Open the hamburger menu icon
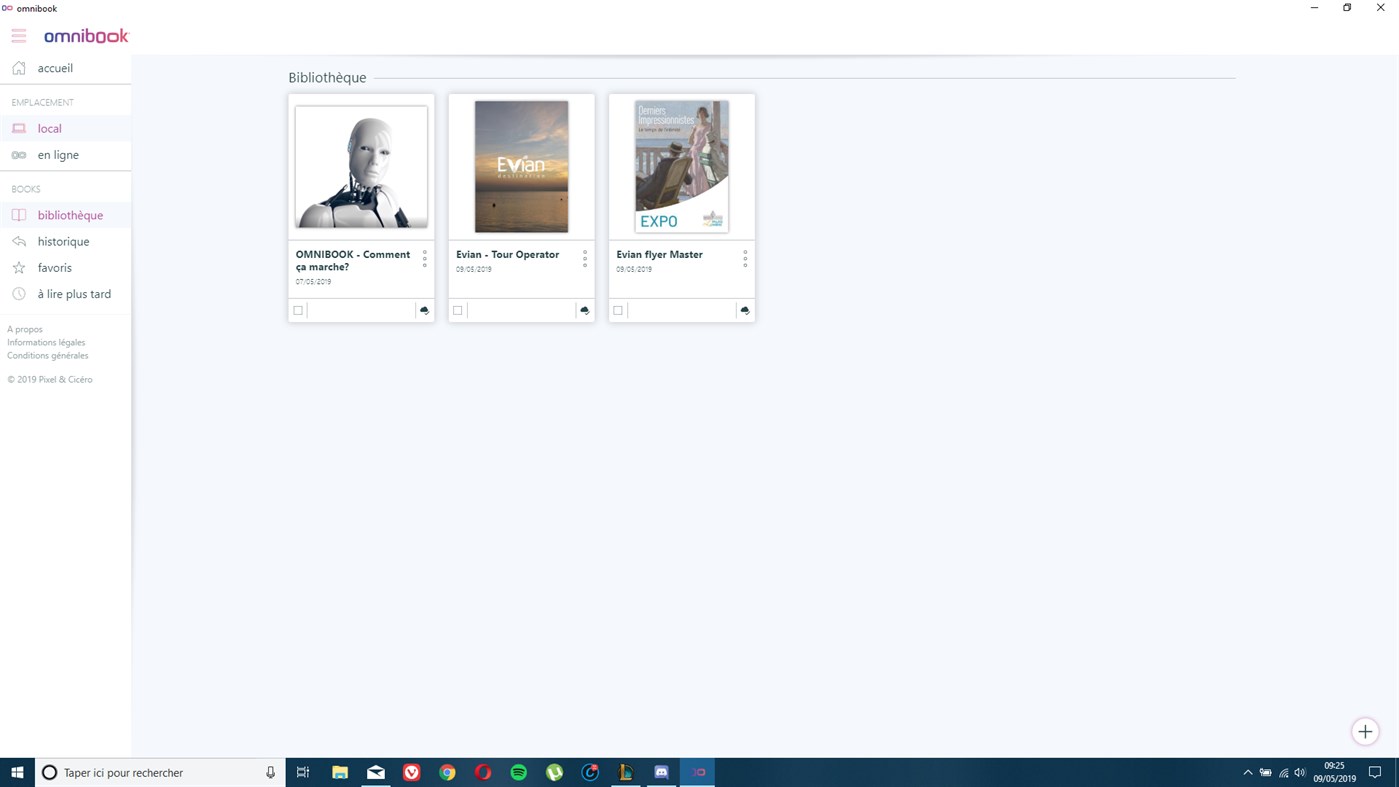1399x787 pixels. tap(19, 36)
